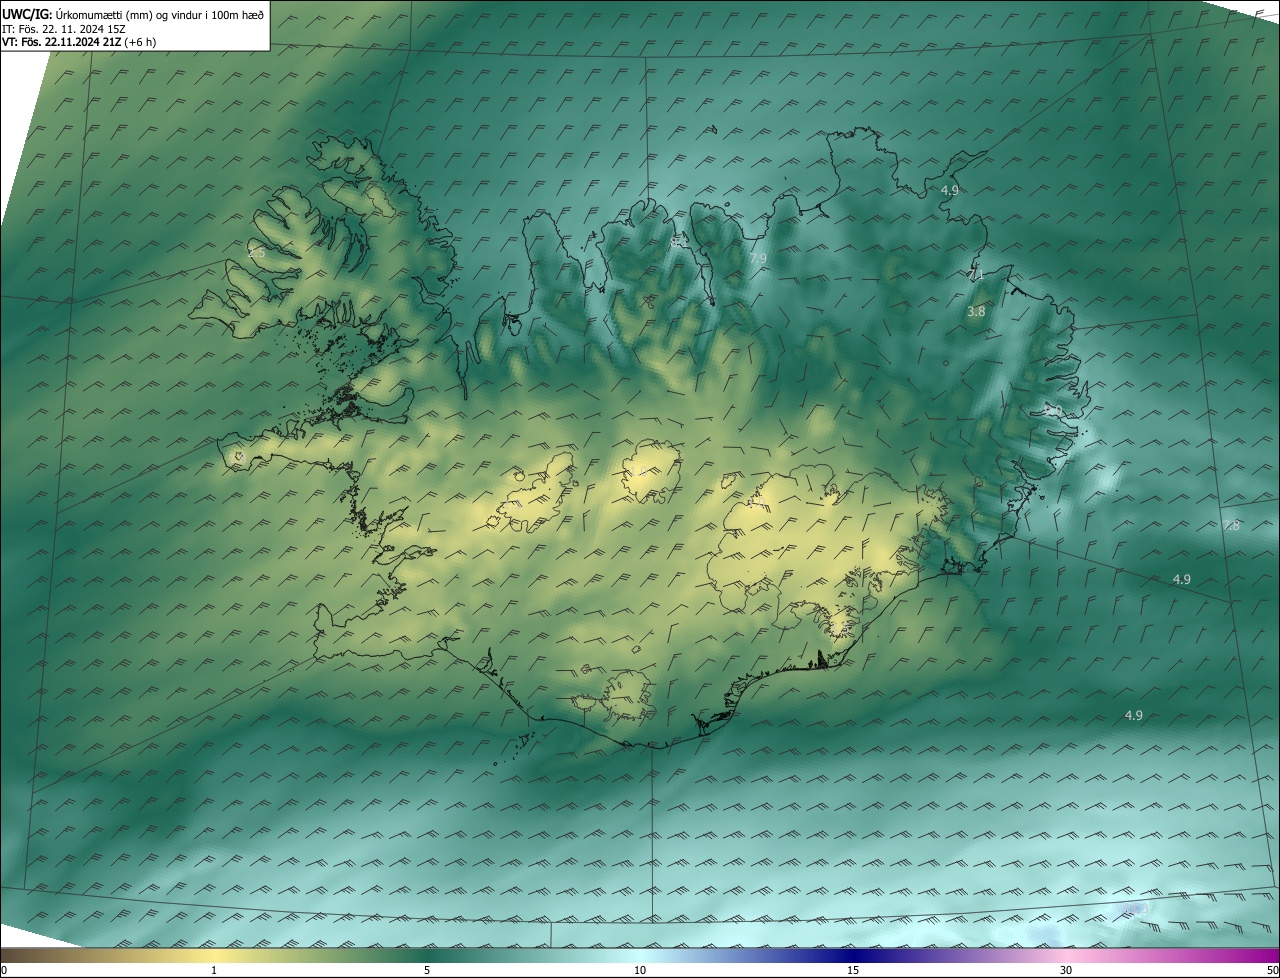The image size is (1280, 978).
Task: Click the initial time line "IT: Fös. 22. 11. 2024 15Z"
Action: [x=64, y=28]
